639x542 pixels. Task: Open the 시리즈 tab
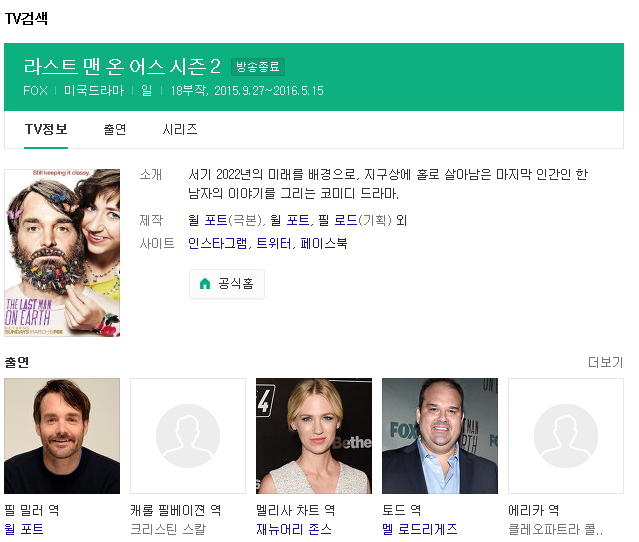(180, 130)
